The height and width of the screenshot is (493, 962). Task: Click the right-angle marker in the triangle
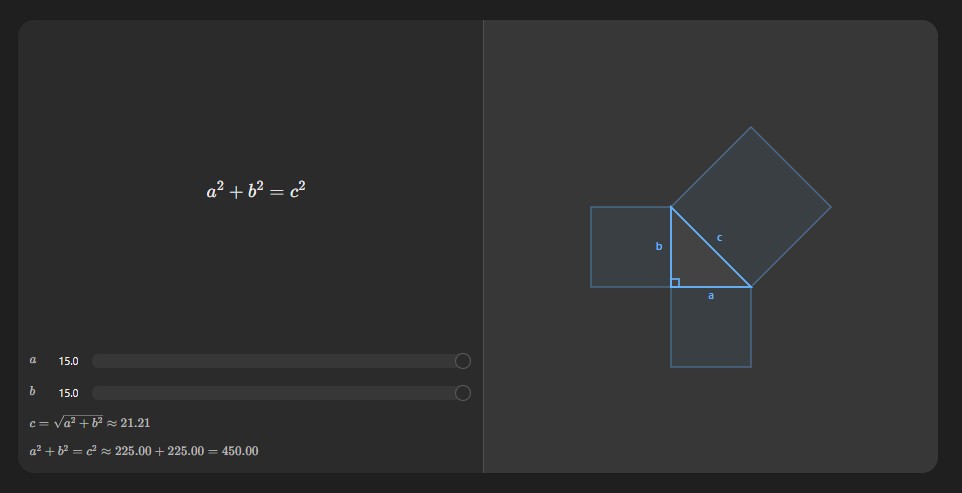[x=675, y=283]
